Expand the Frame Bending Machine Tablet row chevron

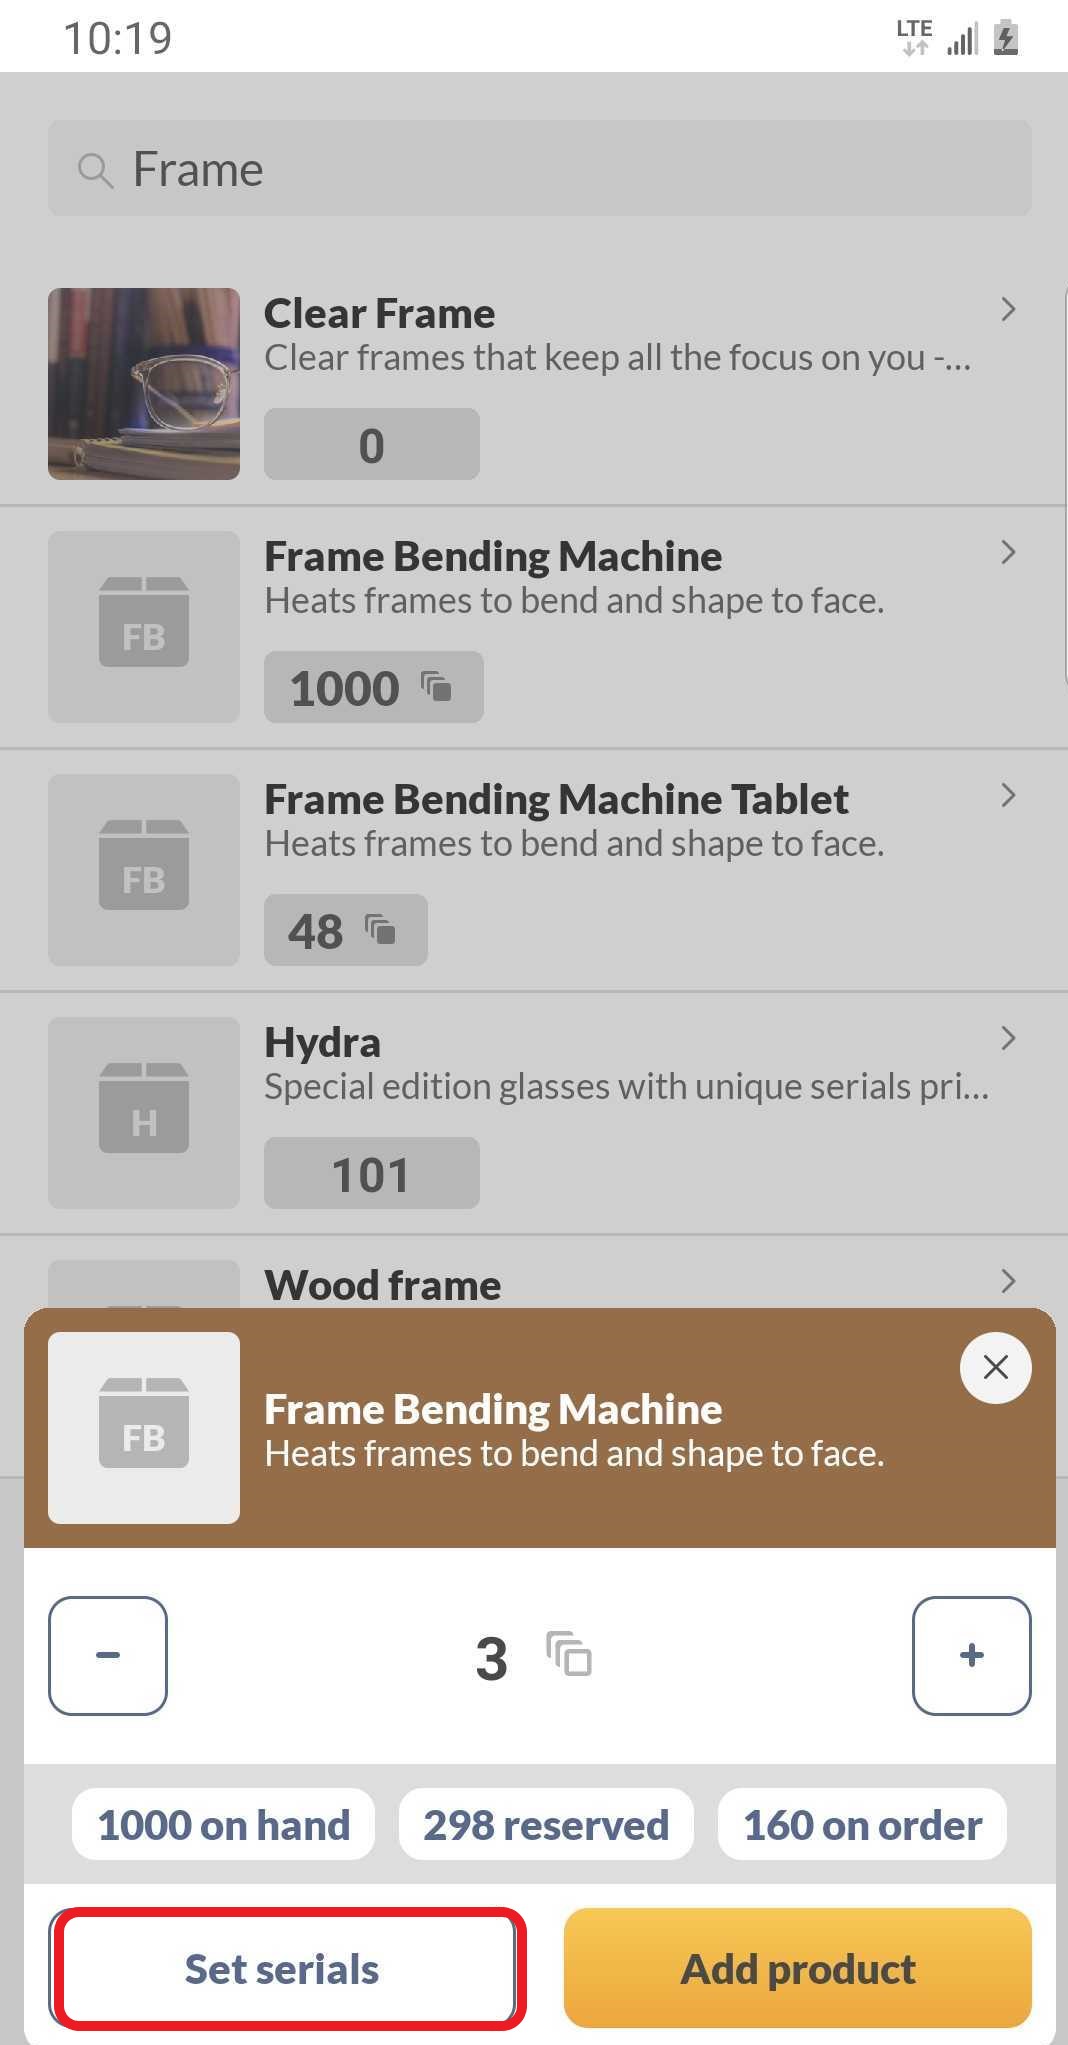click(1009, 795)
